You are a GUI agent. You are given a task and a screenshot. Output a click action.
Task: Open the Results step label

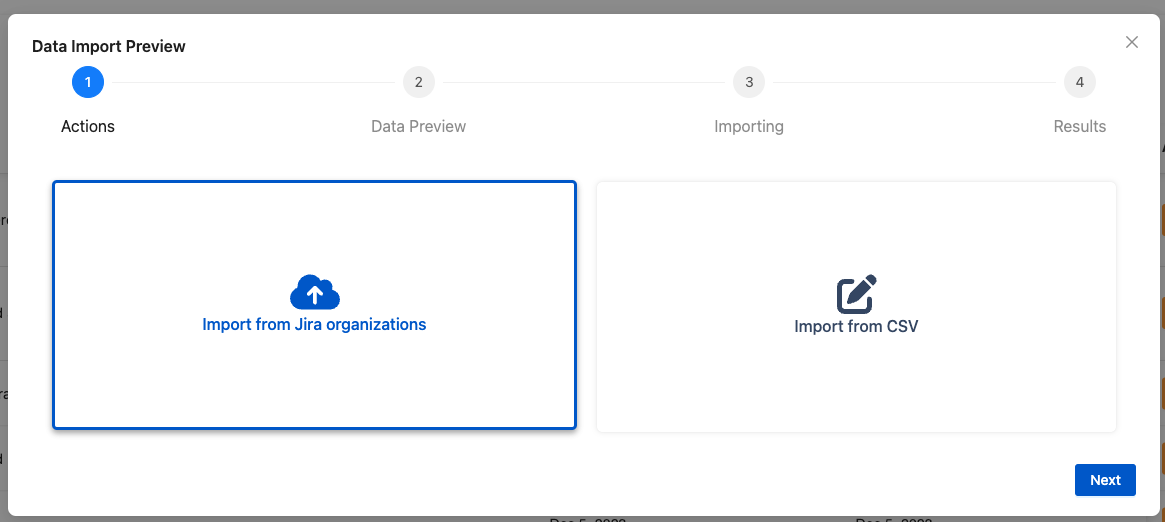click(x=1080, y=126)
